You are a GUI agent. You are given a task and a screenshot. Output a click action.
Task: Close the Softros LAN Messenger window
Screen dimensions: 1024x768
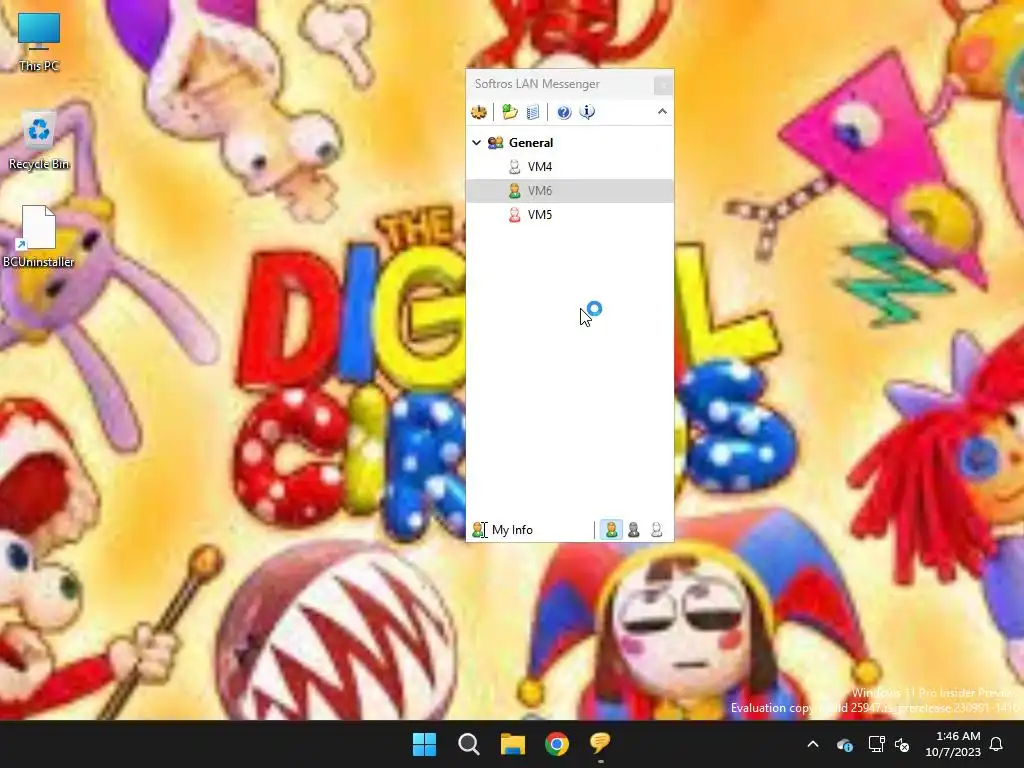click(663, 85)
